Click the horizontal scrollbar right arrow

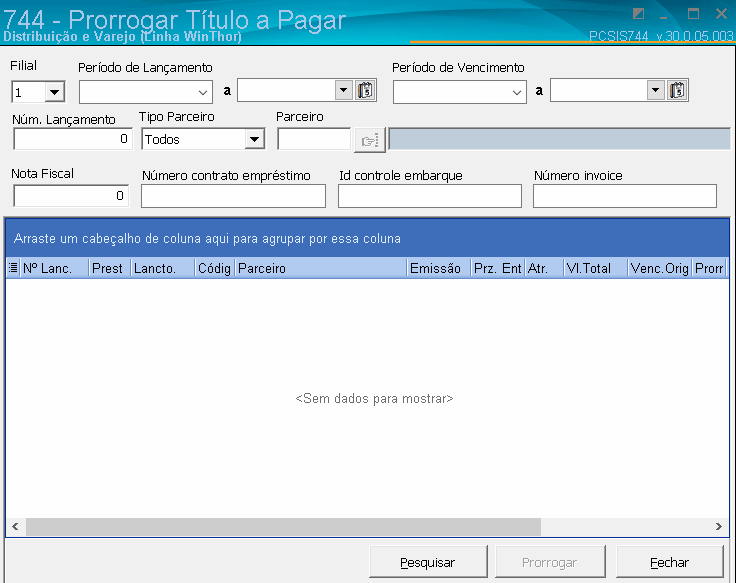click(x=719, y=526)
